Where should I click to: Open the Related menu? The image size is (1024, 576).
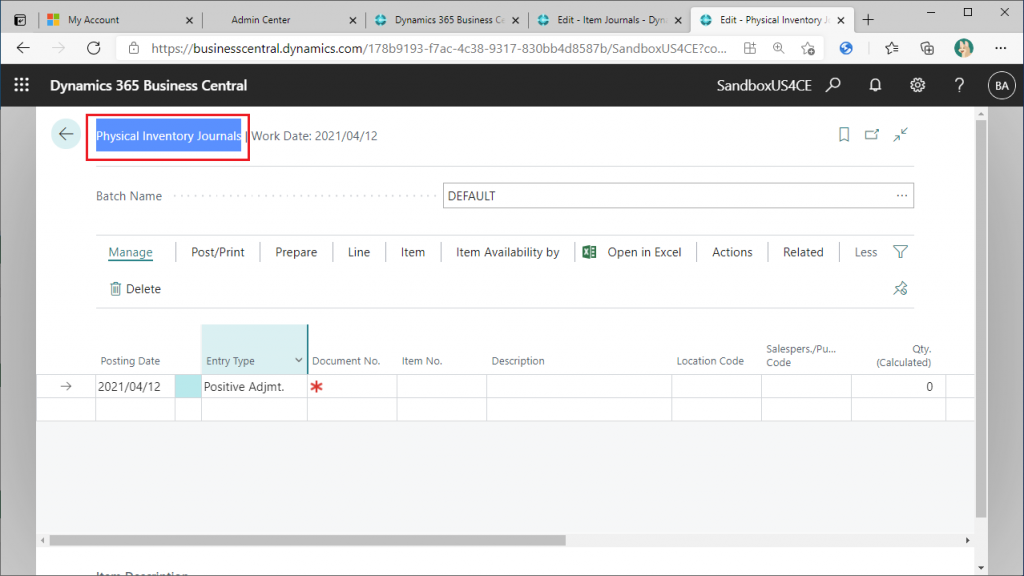point(803,252)
